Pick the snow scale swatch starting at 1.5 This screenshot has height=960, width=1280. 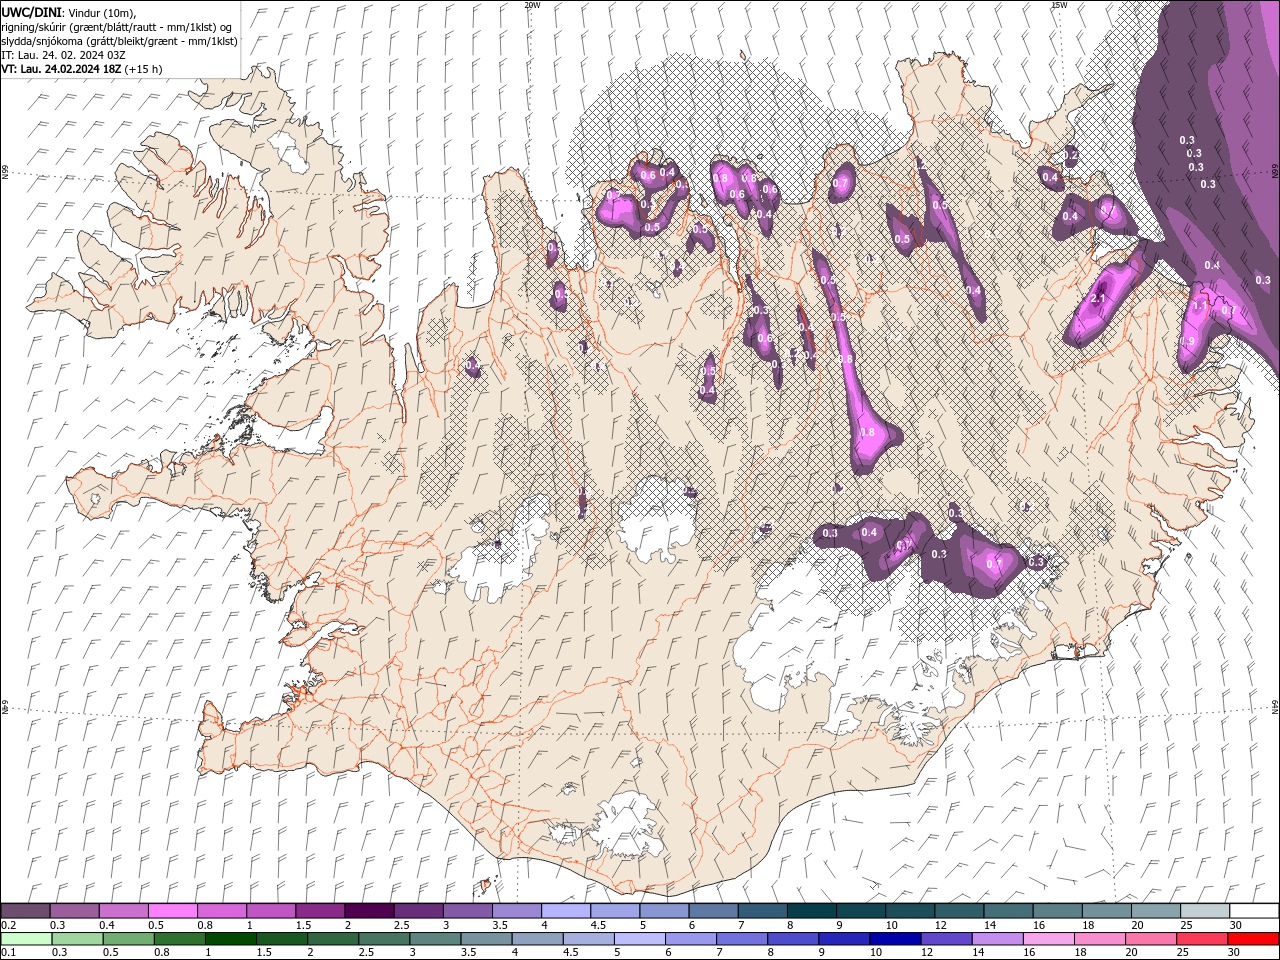click(x=321, y=911)
